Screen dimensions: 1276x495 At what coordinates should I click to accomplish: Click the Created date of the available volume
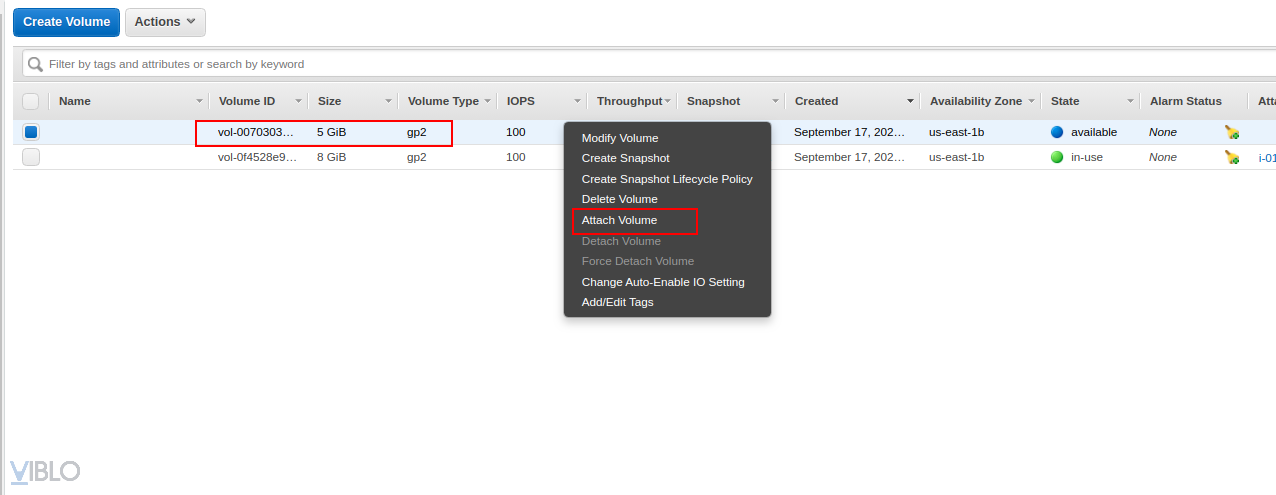(x=850, y=132)
